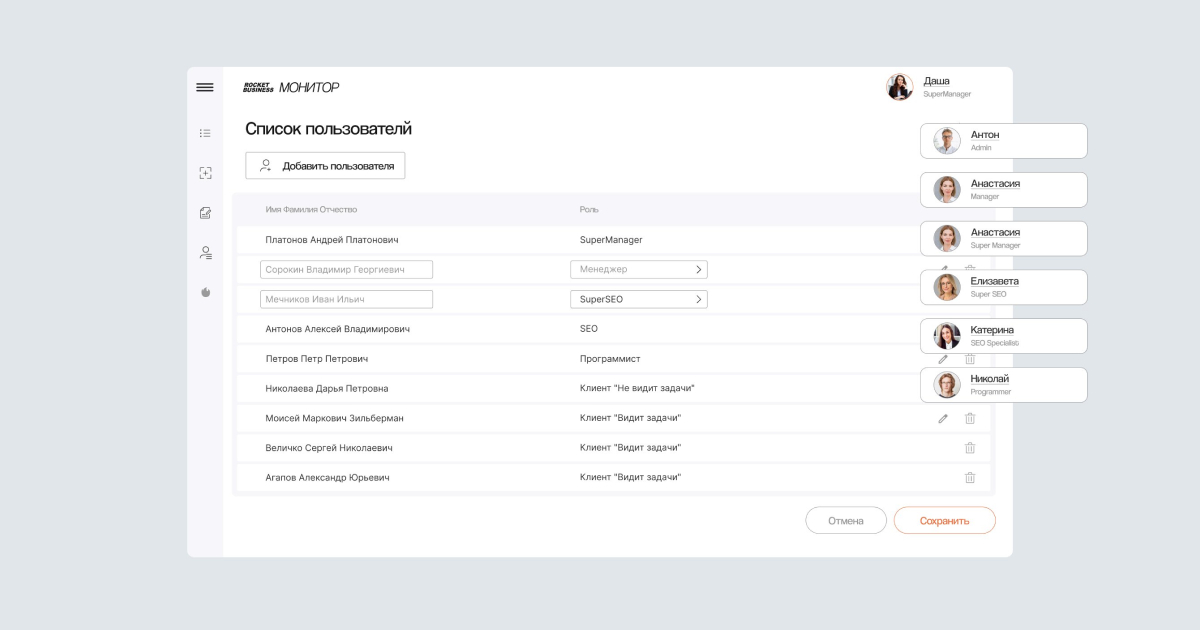Open the Менеджер role dropdown
Image resolution: width=1200 pixels, height=630 pixels.
coord(639,269)
